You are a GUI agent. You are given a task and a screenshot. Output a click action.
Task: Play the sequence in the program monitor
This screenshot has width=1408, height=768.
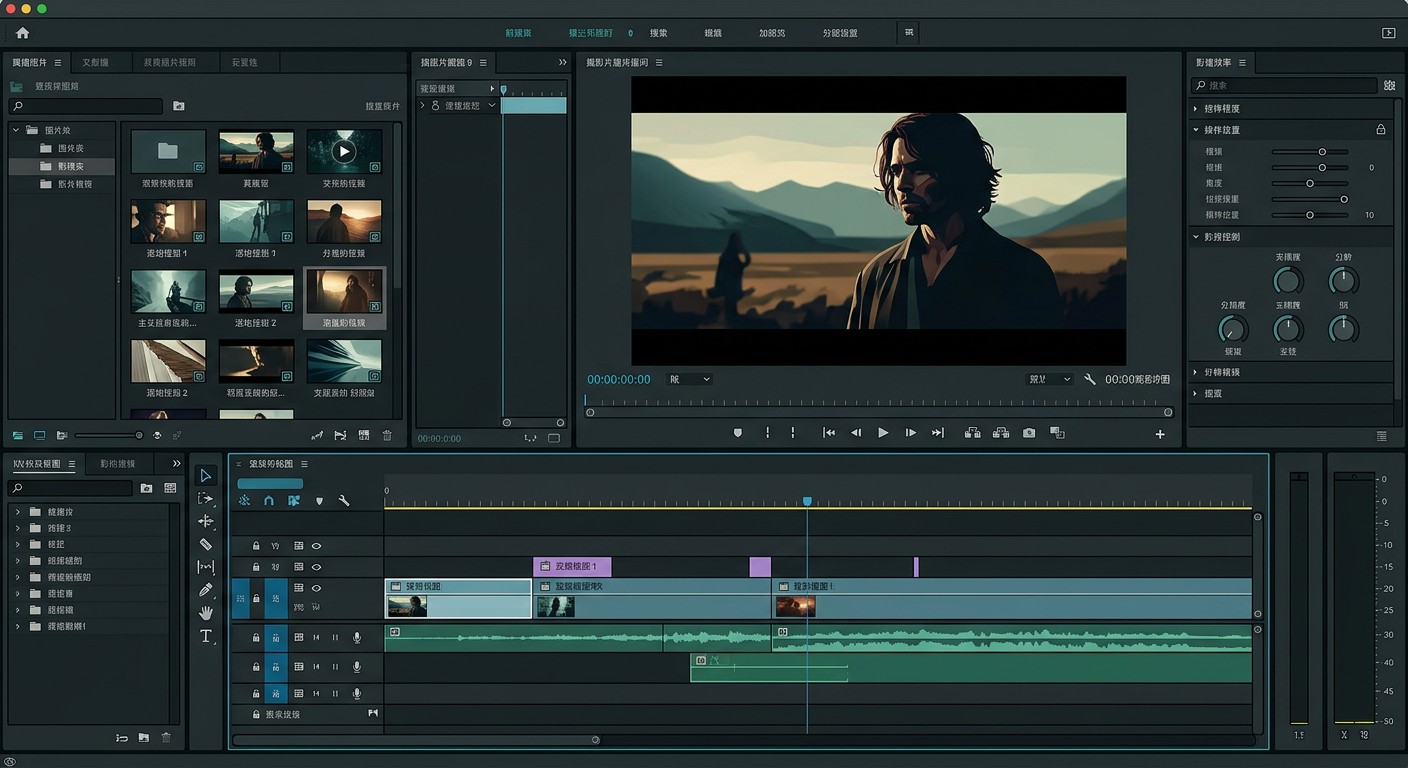click(883, 433)
